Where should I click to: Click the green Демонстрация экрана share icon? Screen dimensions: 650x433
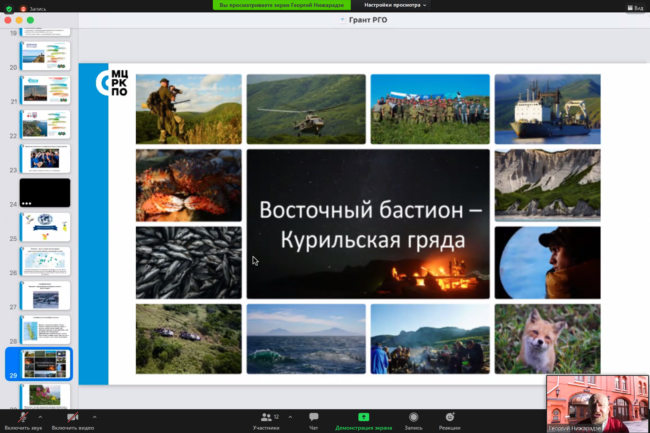(364, 417)
